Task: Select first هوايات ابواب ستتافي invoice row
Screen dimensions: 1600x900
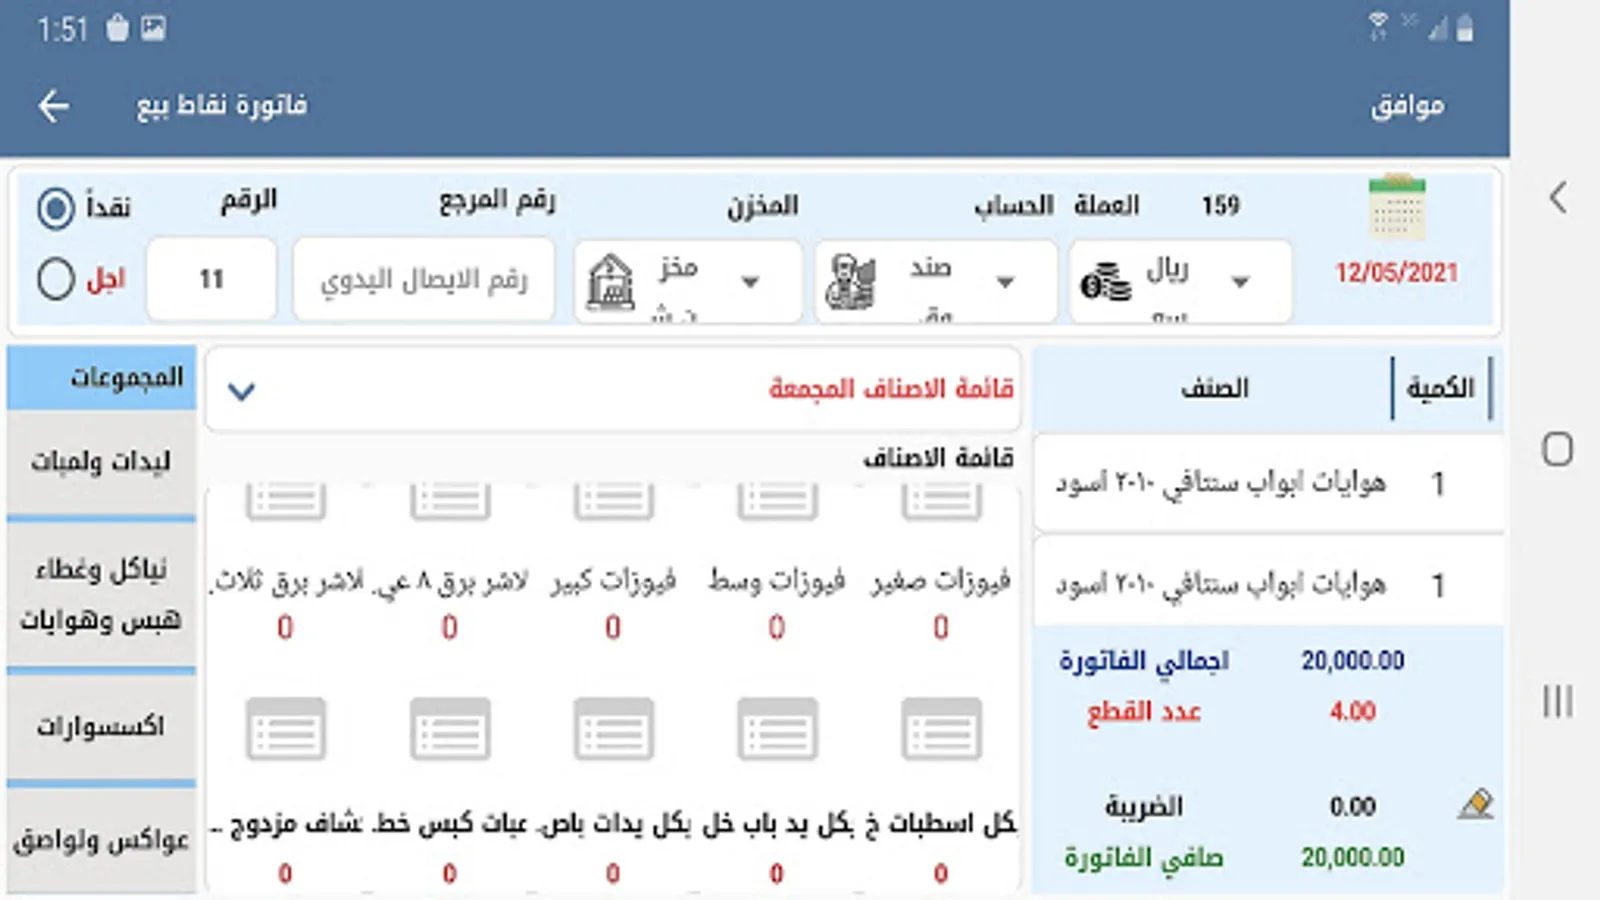Action: (x=1269, y=484)
